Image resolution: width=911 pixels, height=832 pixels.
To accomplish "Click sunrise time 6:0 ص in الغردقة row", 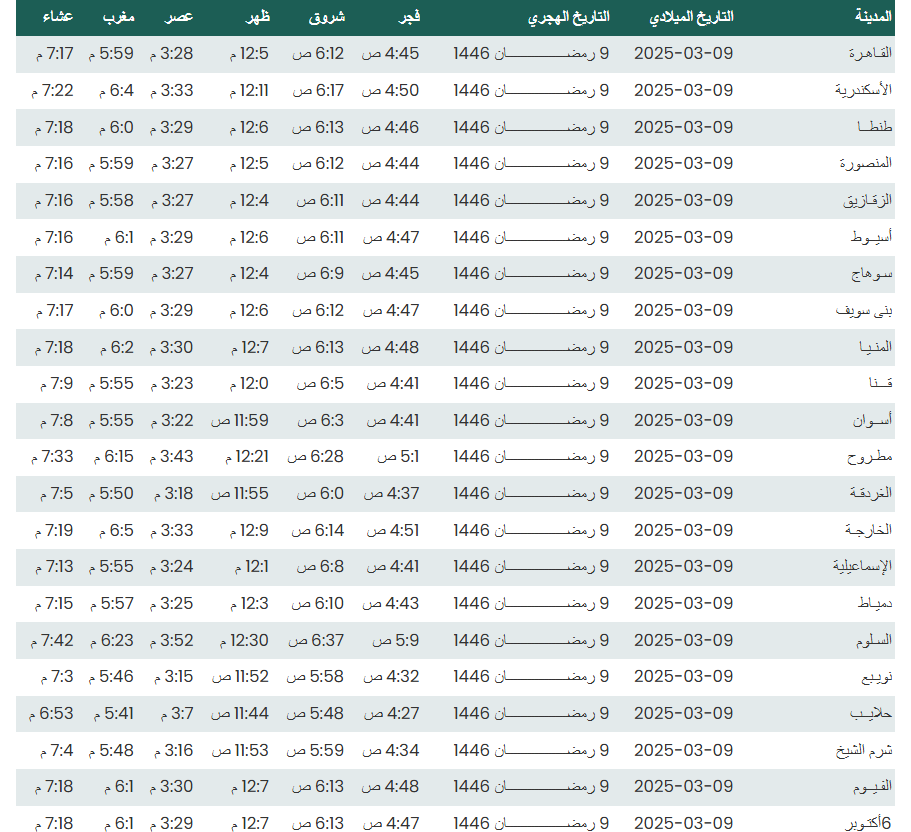I will tap(320, 493).
